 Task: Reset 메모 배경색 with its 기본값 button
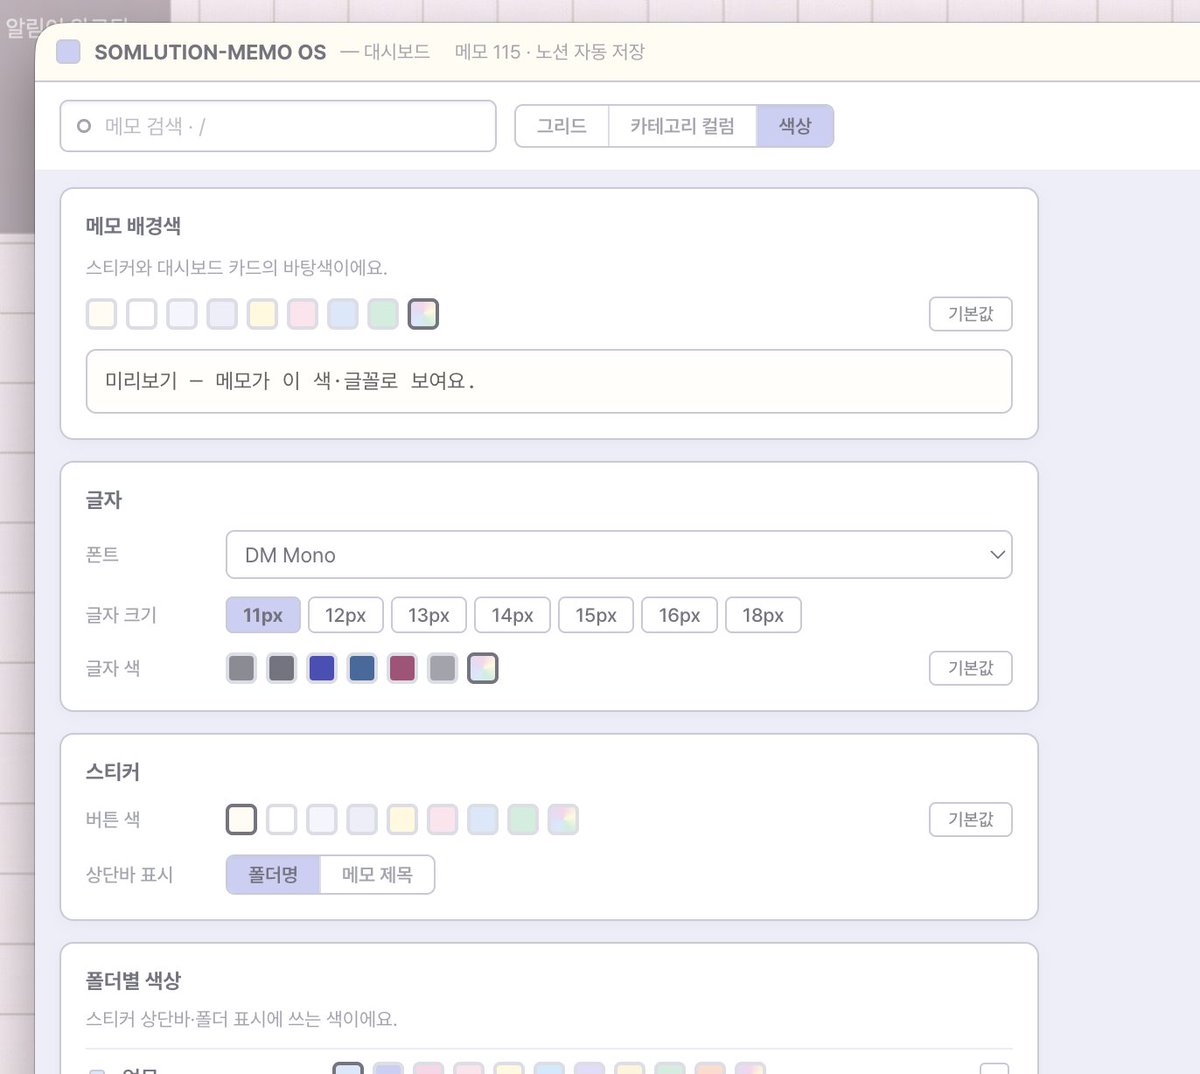[x=970, y=314]
